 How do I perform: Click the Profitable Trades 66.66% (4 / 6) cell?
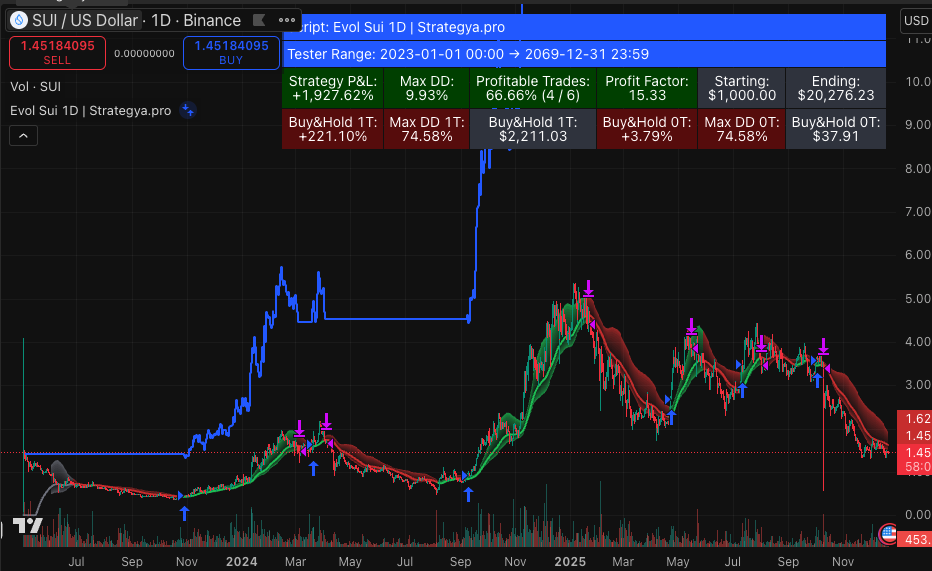point(533,88)
